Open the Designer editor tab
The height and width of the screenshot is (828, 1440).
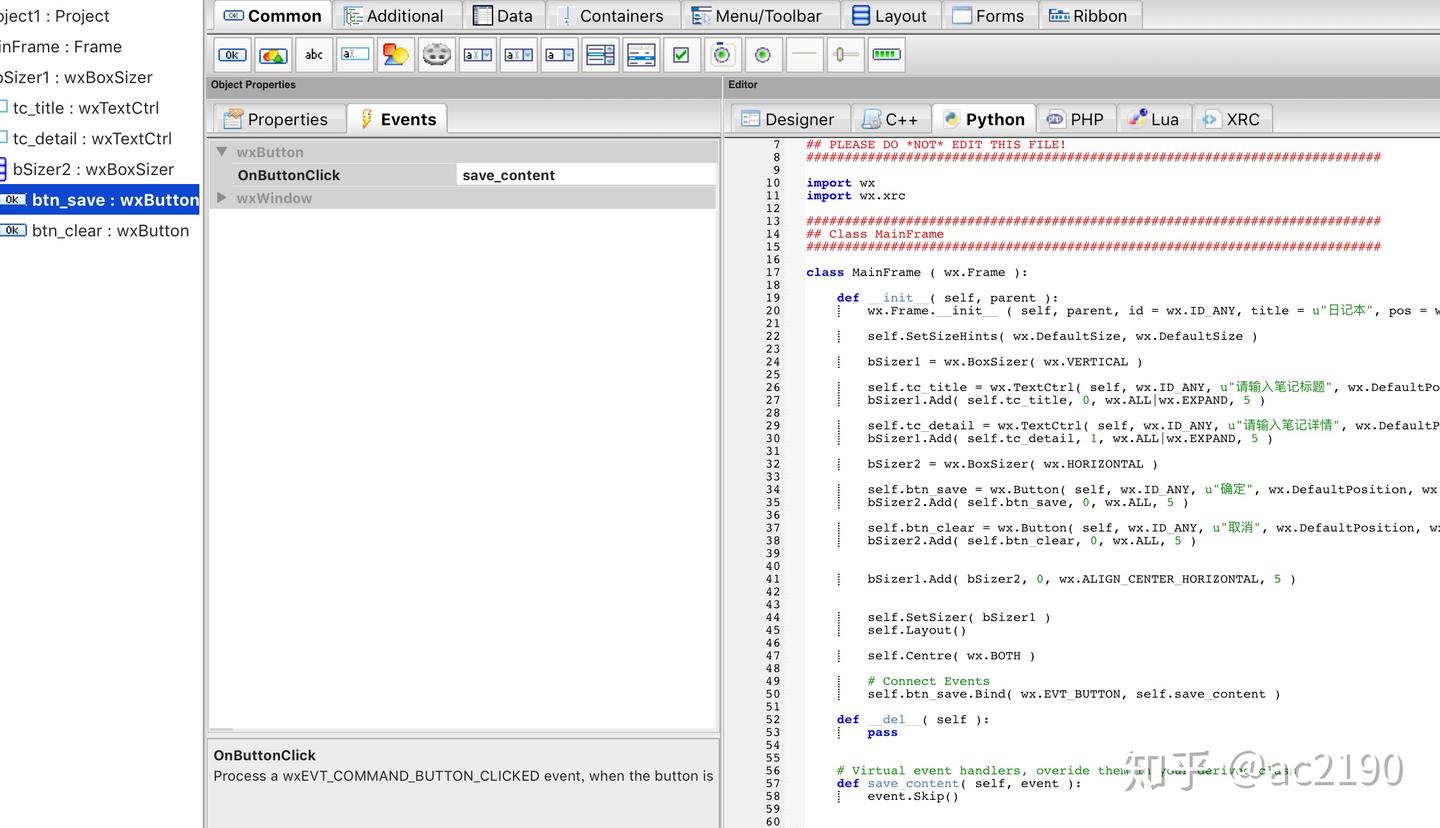click(x=788, y=119)
